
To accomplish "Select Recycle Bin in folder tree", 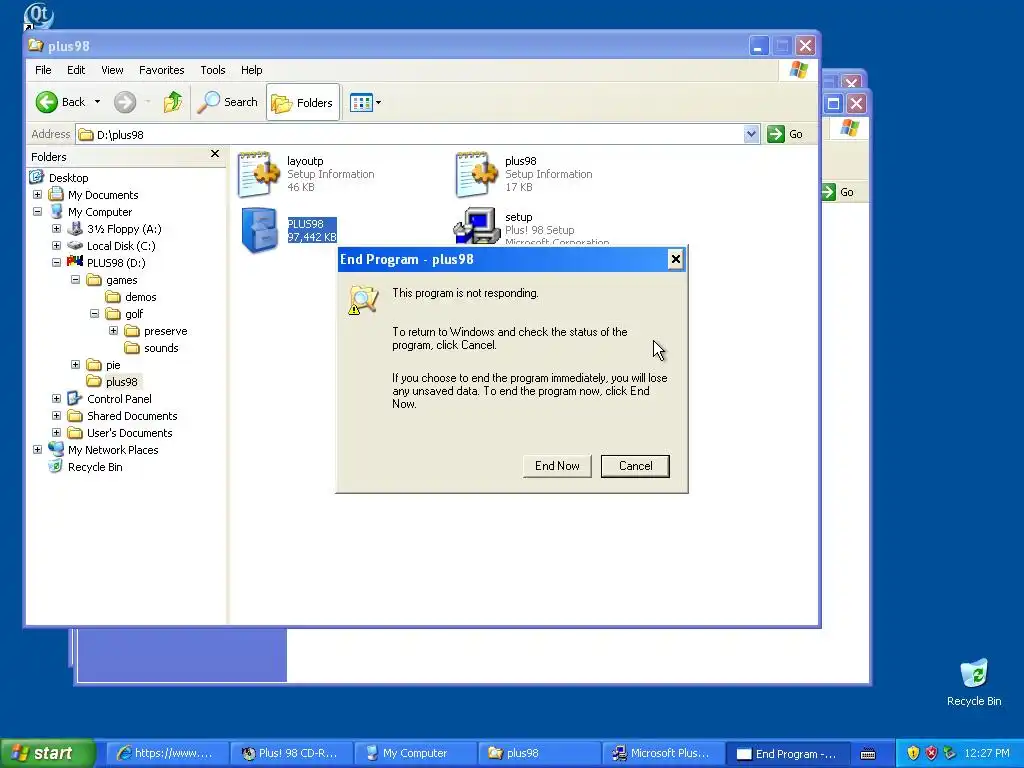I will pos(95,467).
